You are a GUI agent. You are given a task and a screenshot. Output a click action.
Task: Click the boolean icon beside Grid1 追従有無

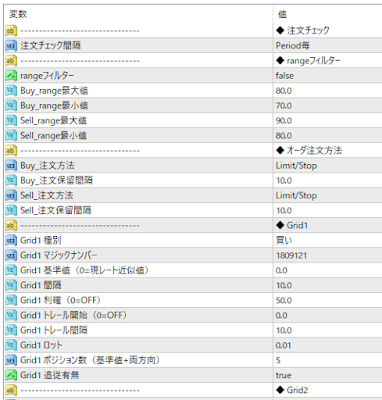point(11,375)
